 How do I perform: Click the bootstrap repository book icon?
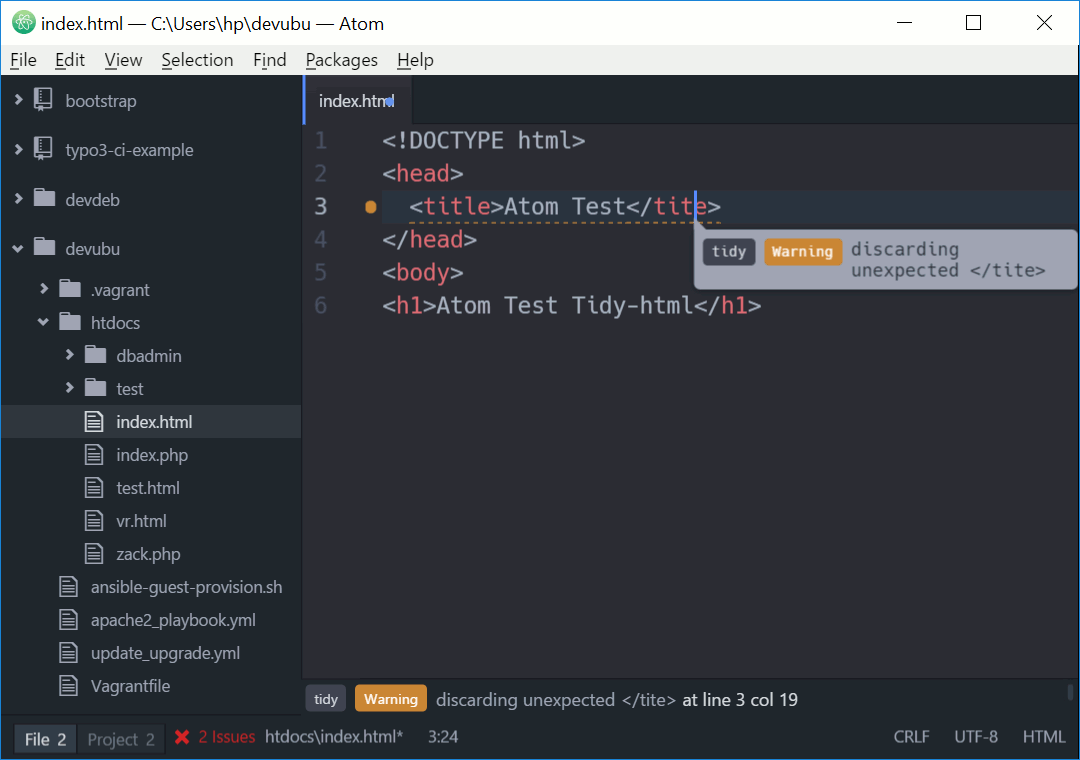pyautogui.click(x=42, y=100)
